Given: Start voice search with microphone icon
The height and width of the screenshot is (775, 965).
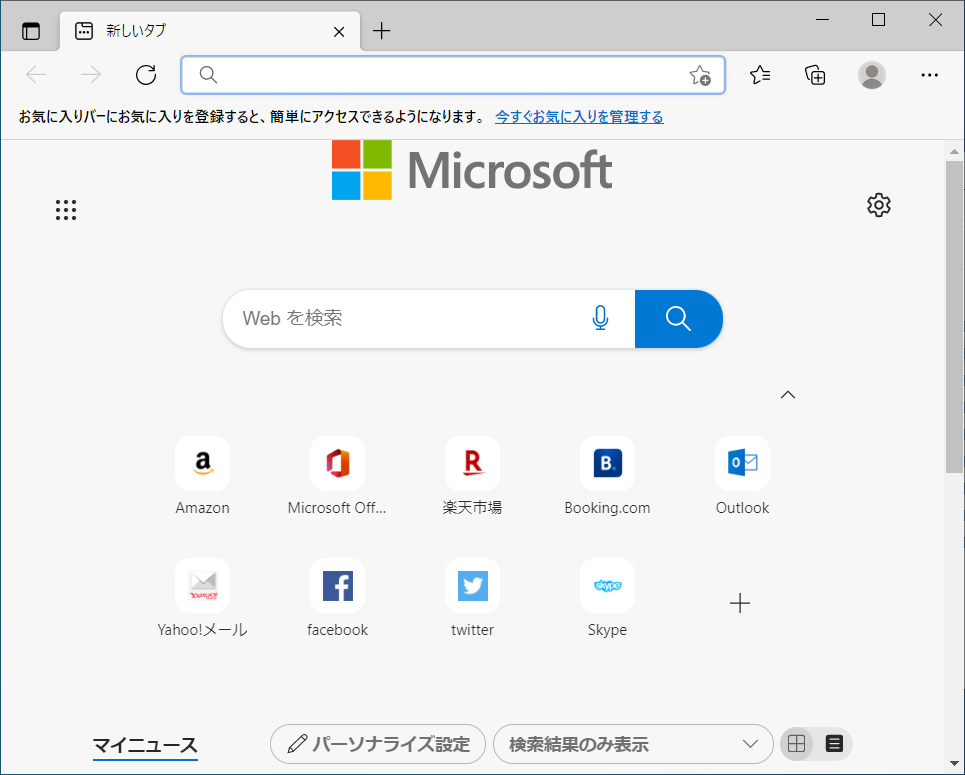Looking at the screenshot, I should pos(600,318).
